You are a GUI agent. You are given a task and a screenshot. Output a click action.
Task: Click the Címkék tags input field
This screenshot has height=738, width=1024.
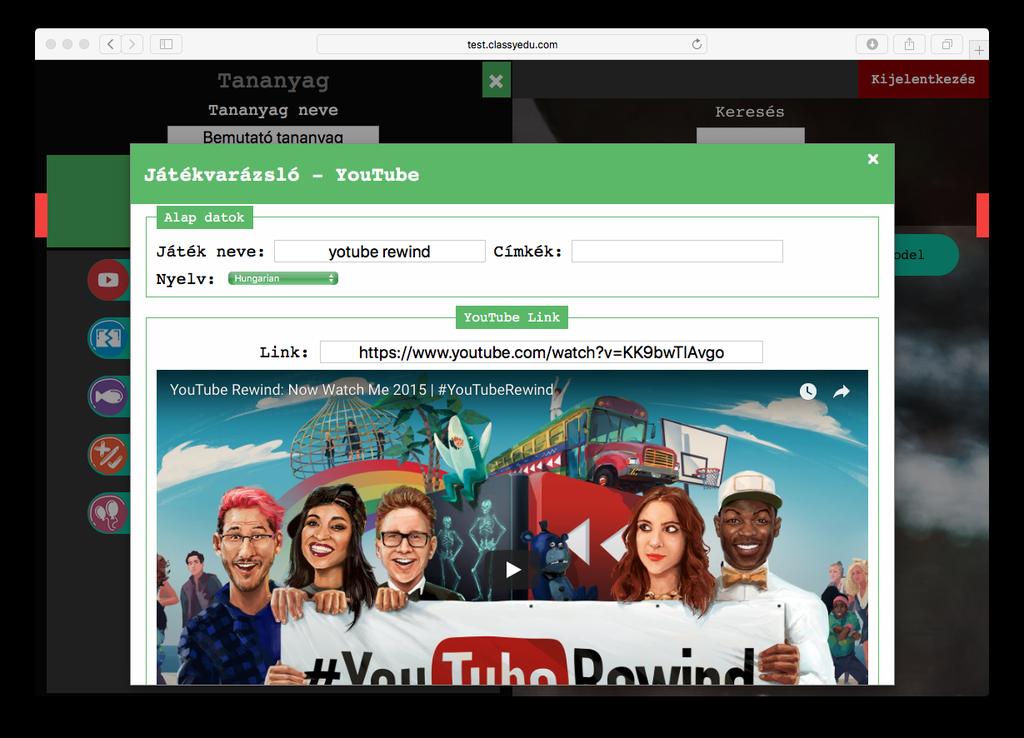[677, 251]
